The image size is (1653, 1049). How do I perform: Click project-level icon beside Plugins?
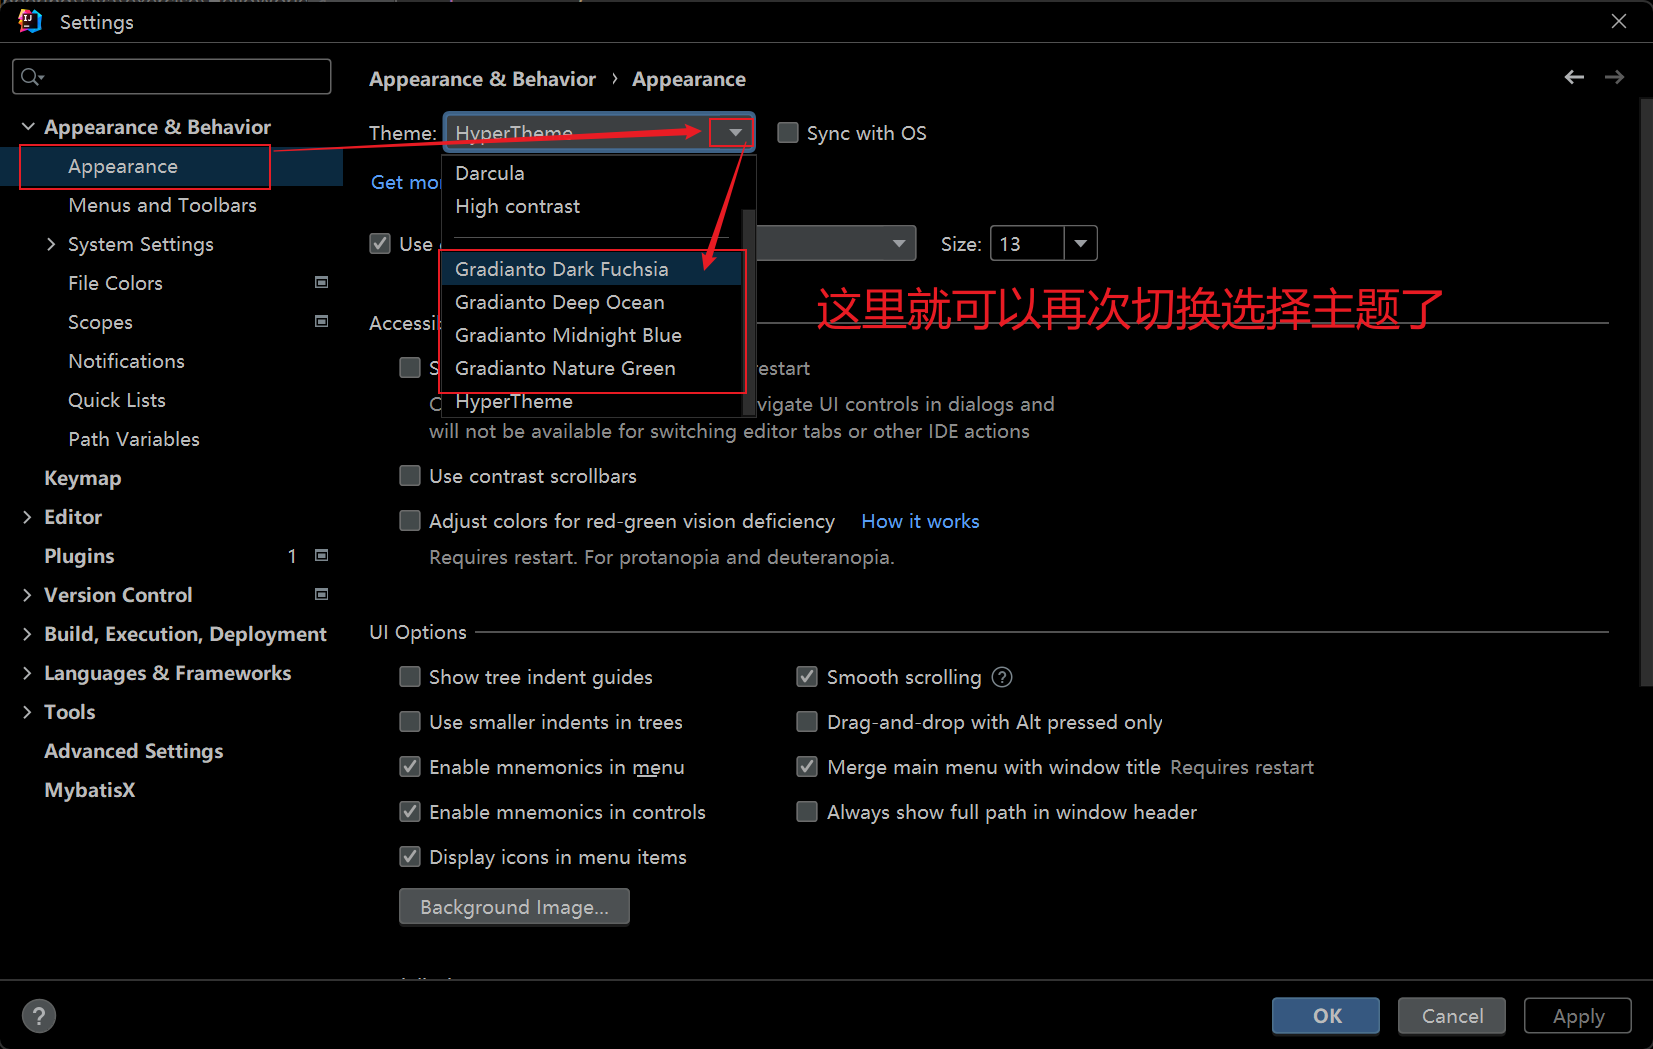pos(321,555)
